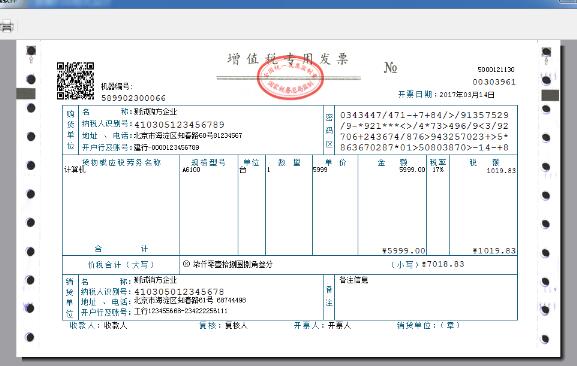Click the 销货单位：（章） label
This screenshot has height=366, width=577.
[428, 325]
